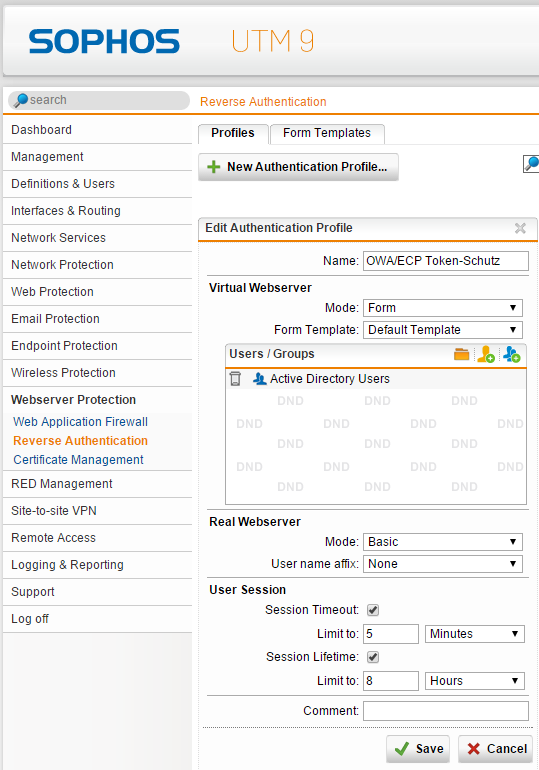Open the Virtual Webserver Mode dropdown
This screenshot has height=770, width=539.
click(x=443, y=308)
